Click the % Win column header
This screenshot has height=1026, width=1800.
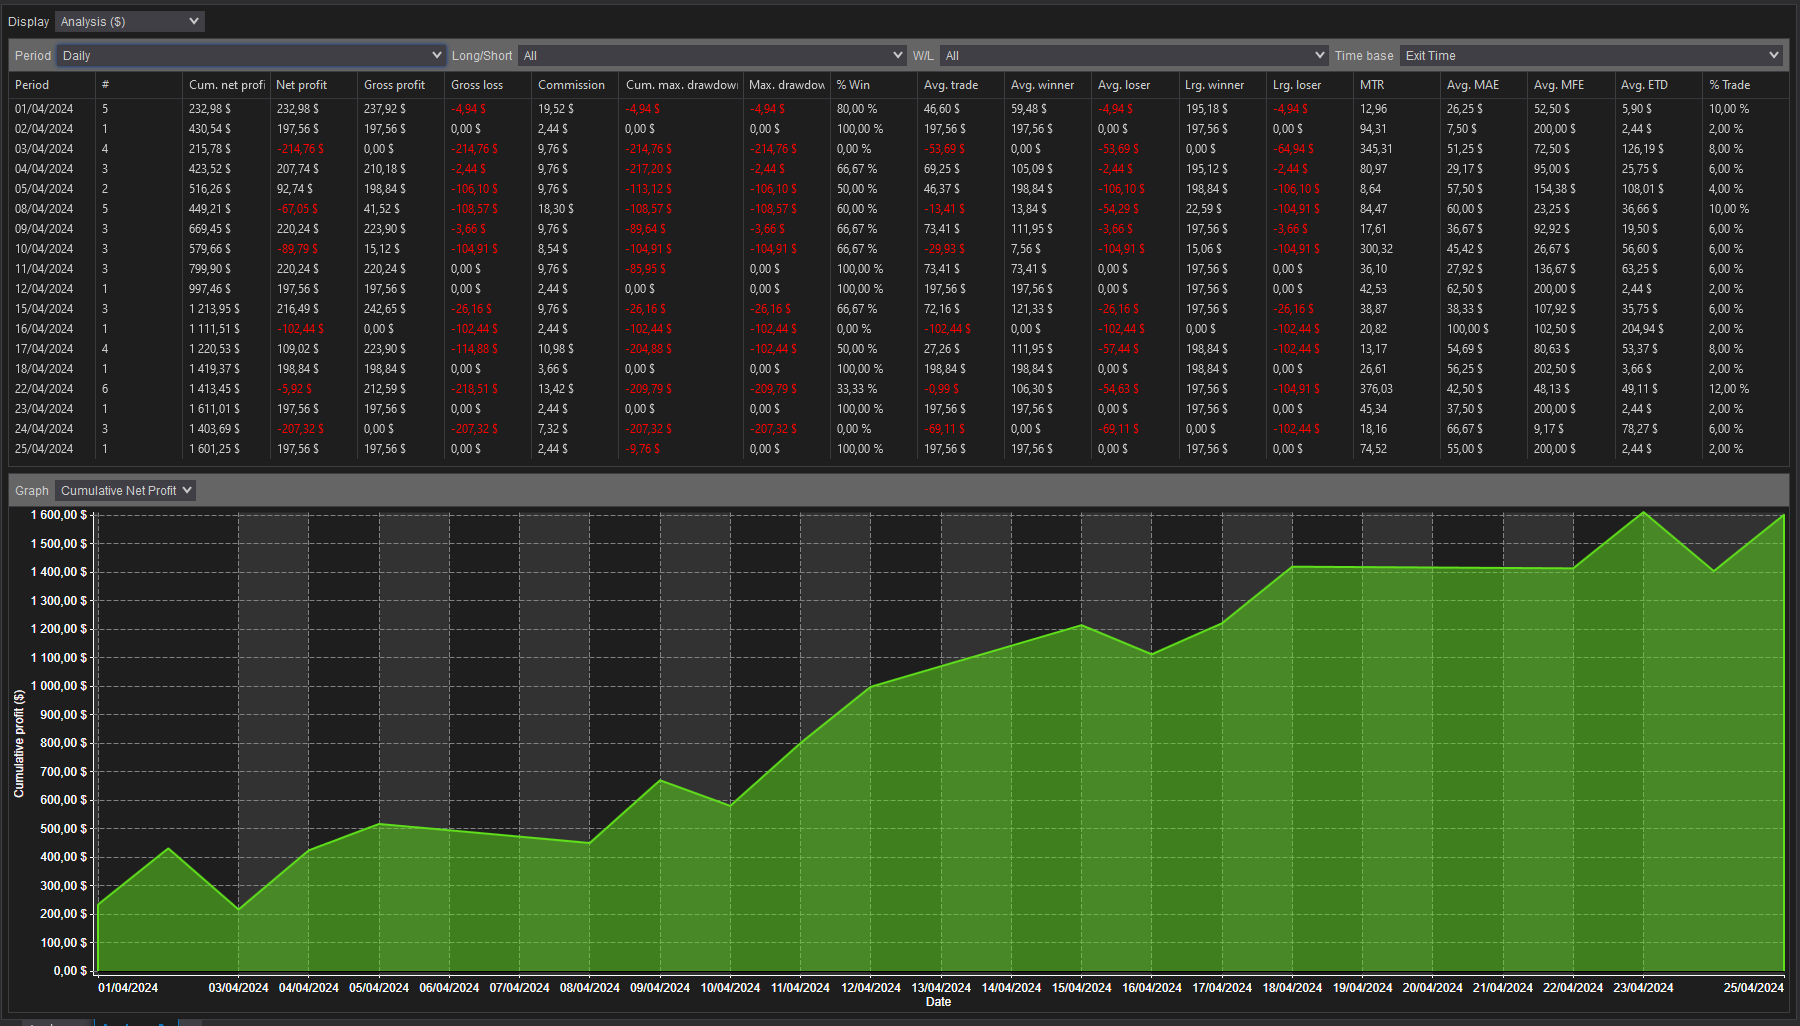click(x=873, y=85)
